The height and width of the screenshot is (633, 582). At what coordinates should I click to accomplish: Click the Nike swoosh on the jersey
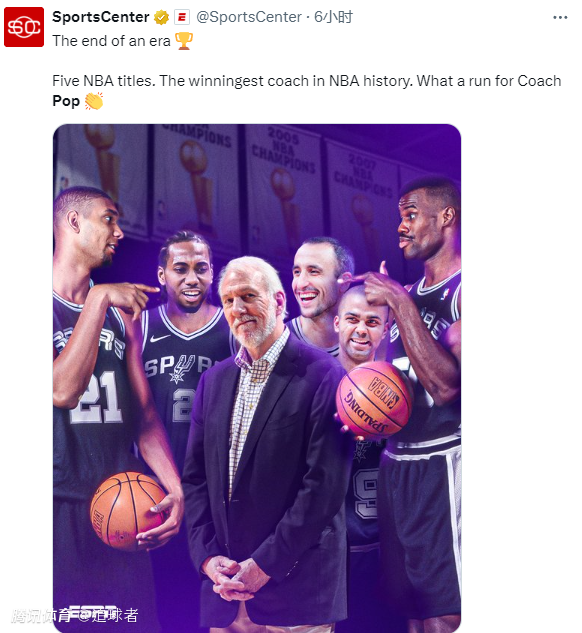click(160, 337)
